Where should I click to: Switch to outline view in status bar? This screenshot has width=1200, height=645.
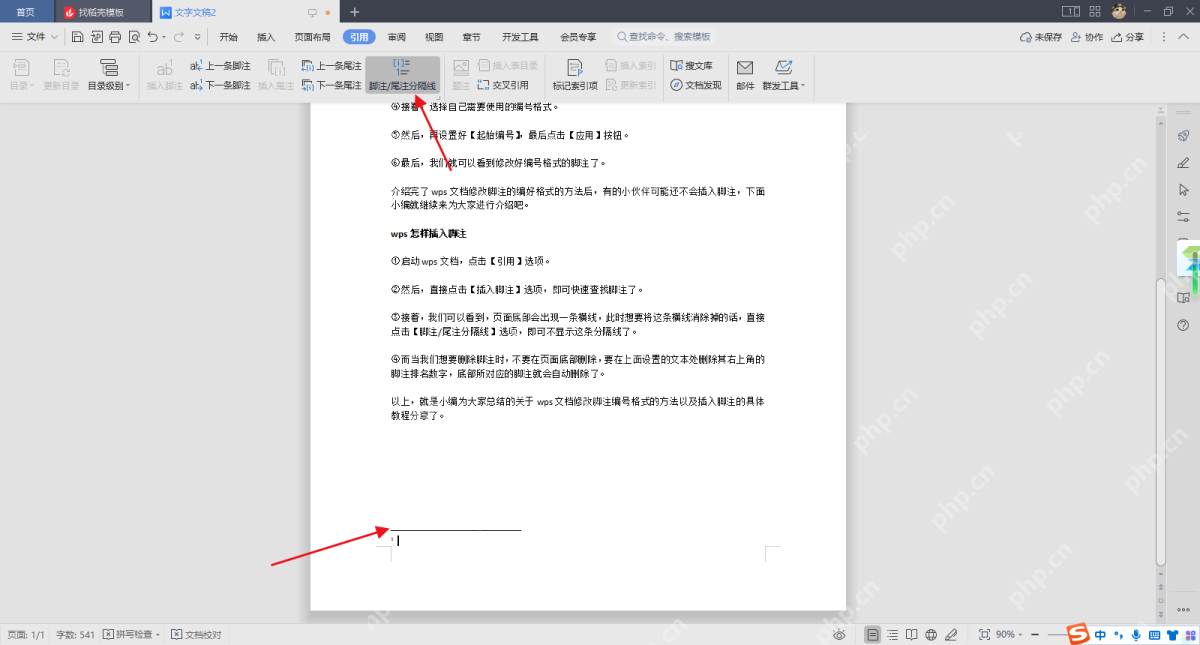[x=892, y=635]
